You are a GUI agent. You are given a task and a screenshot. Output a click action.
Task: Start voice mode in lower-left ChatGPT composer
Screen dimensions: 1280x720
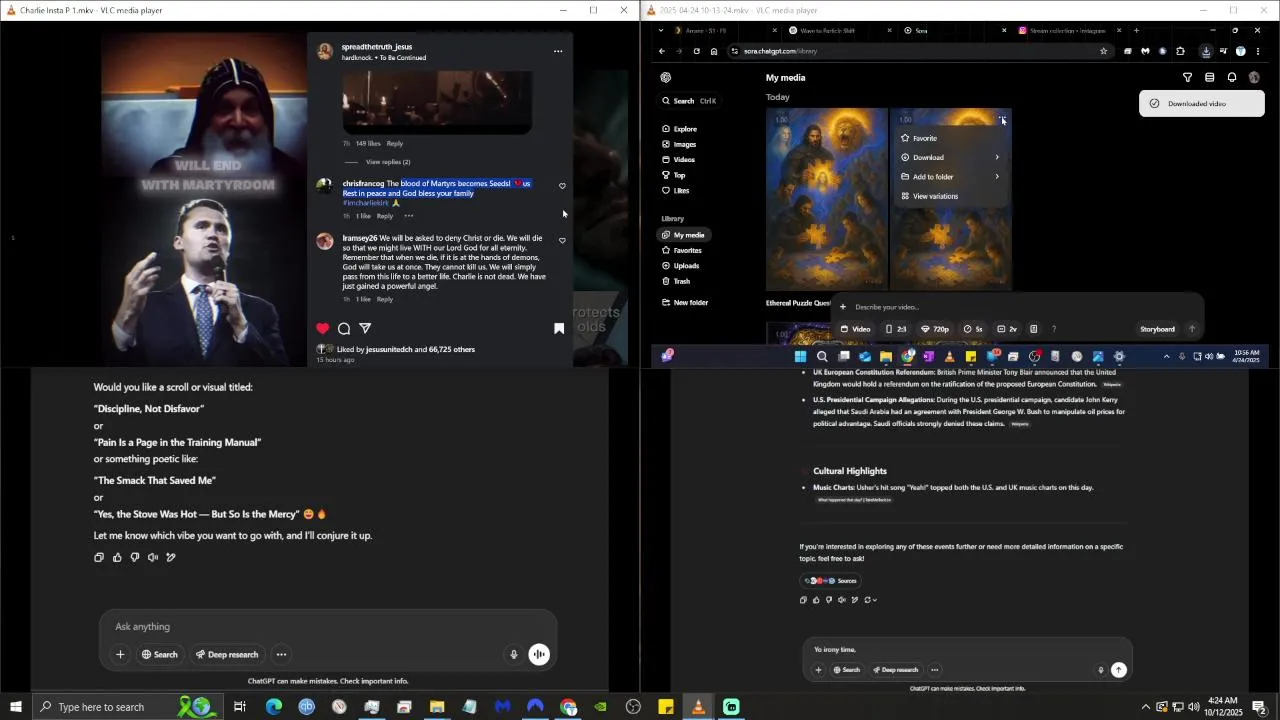pyautogui.click(x=539, y=655)
